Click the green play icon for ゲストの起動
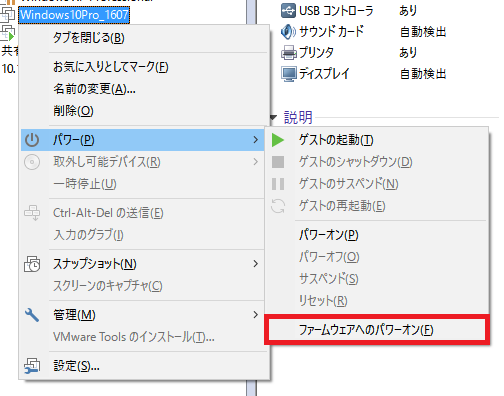This screenshot has width=504, height=396. coord(278,140)
